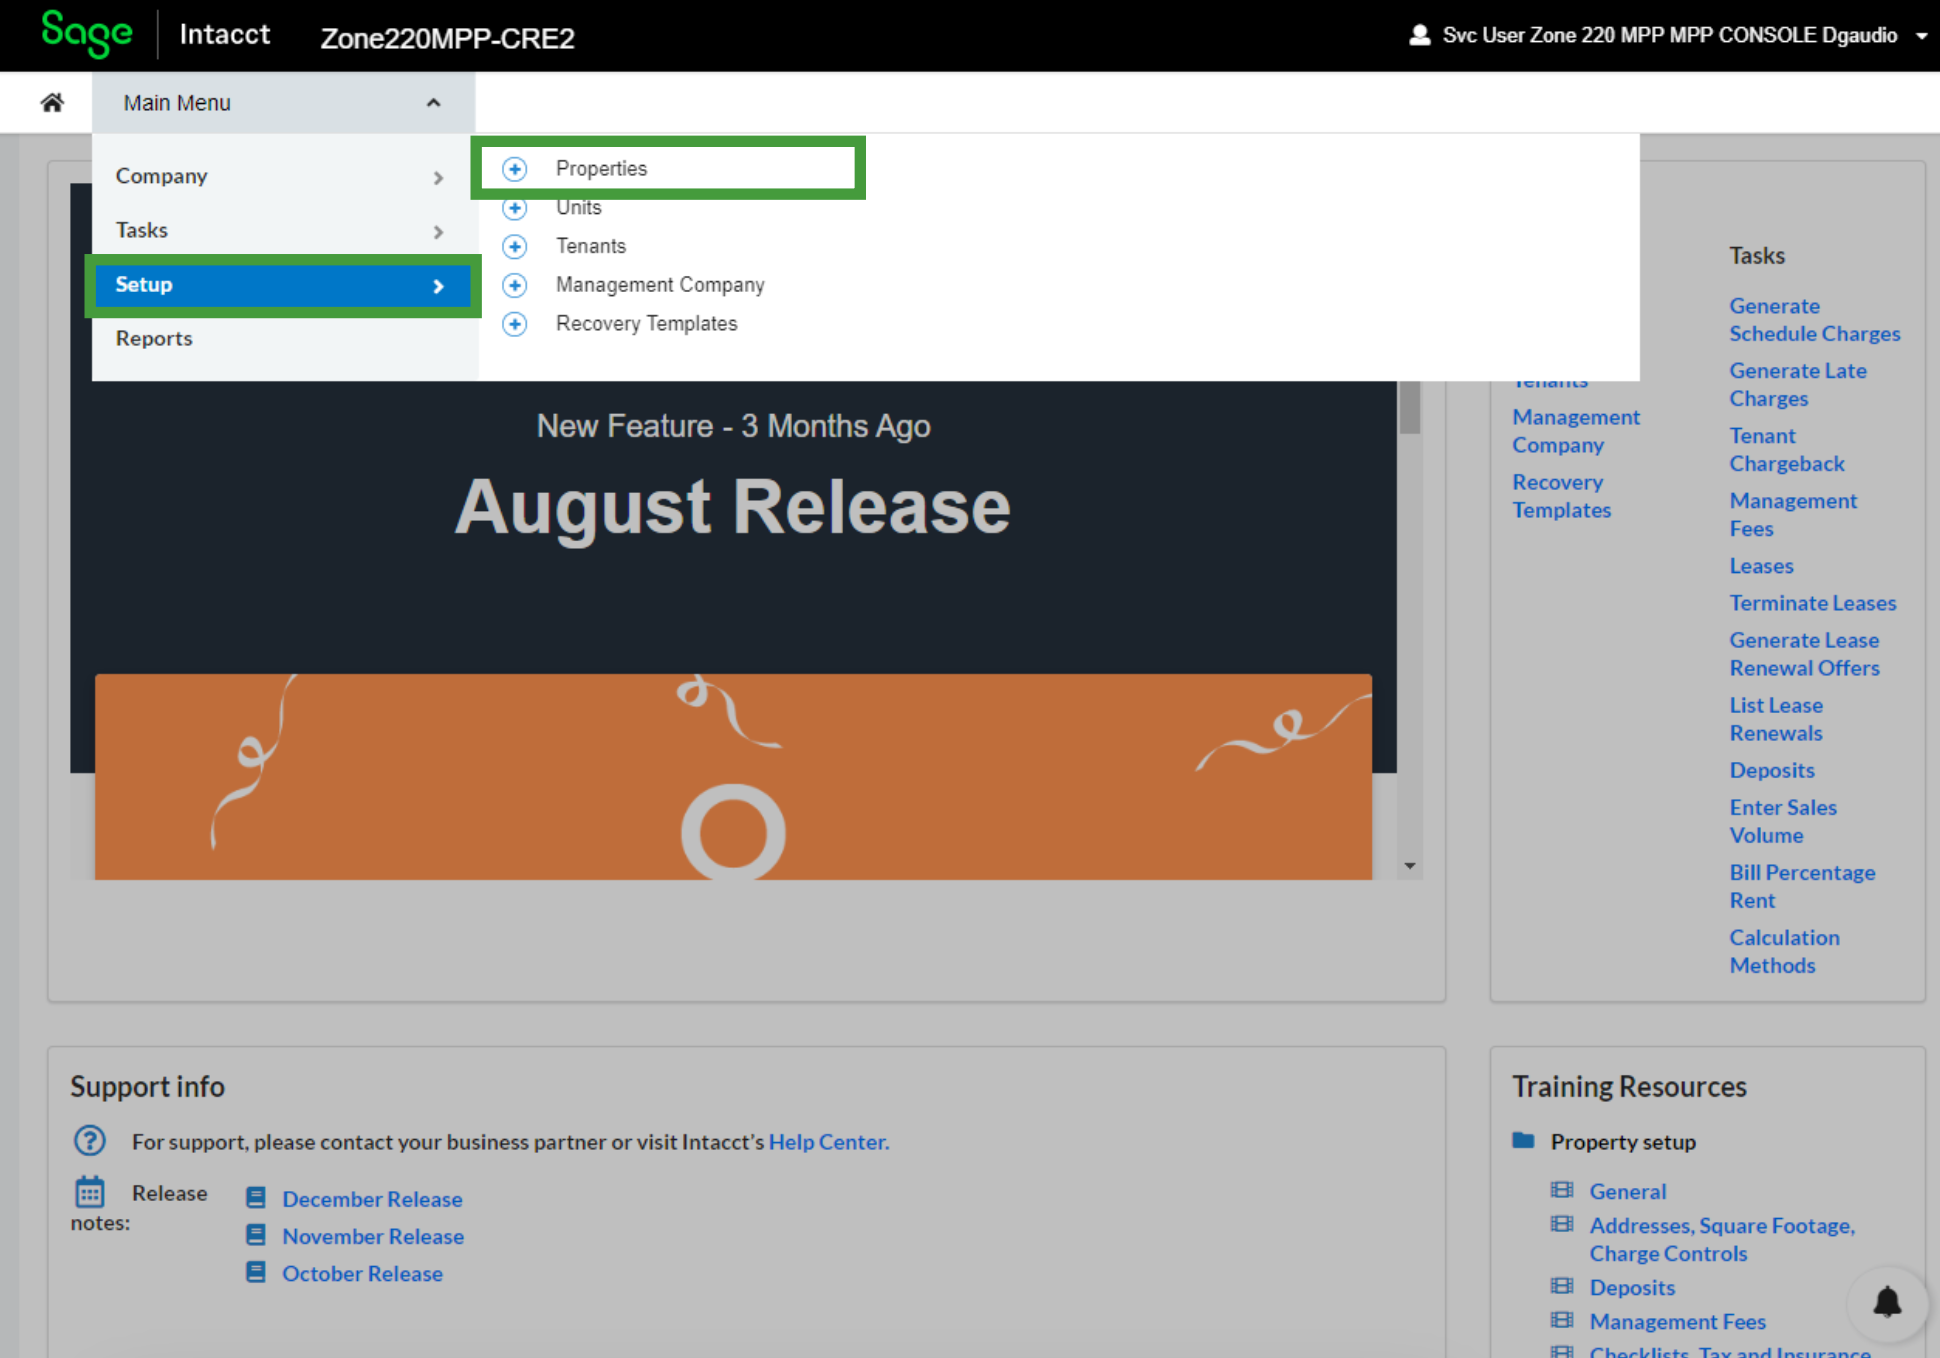
Task: Open Management Fees task link
Action: coord(1792,515)
